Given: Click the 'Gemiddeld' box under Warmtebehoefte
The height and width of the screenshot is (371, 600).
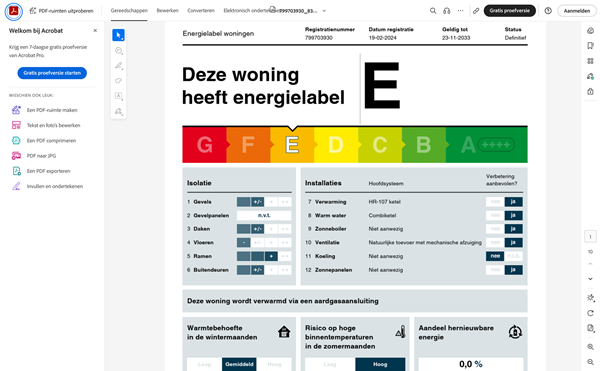Looking at the screenshot, I should click(239, 364).
